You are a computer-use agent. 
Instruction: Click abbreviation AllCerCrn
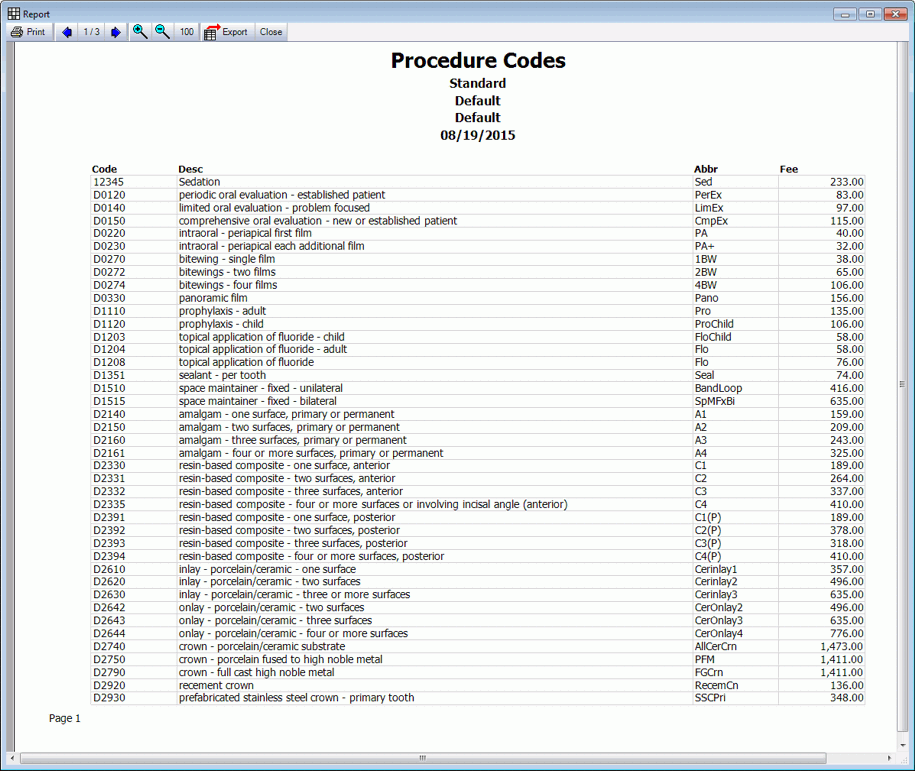tap(715, 647)
